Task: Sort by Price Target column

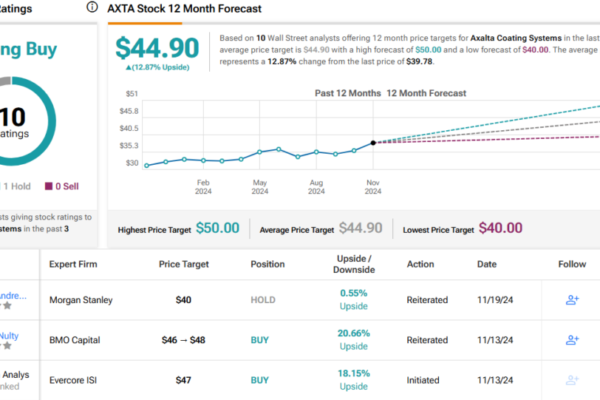Action: coord(184,265)
